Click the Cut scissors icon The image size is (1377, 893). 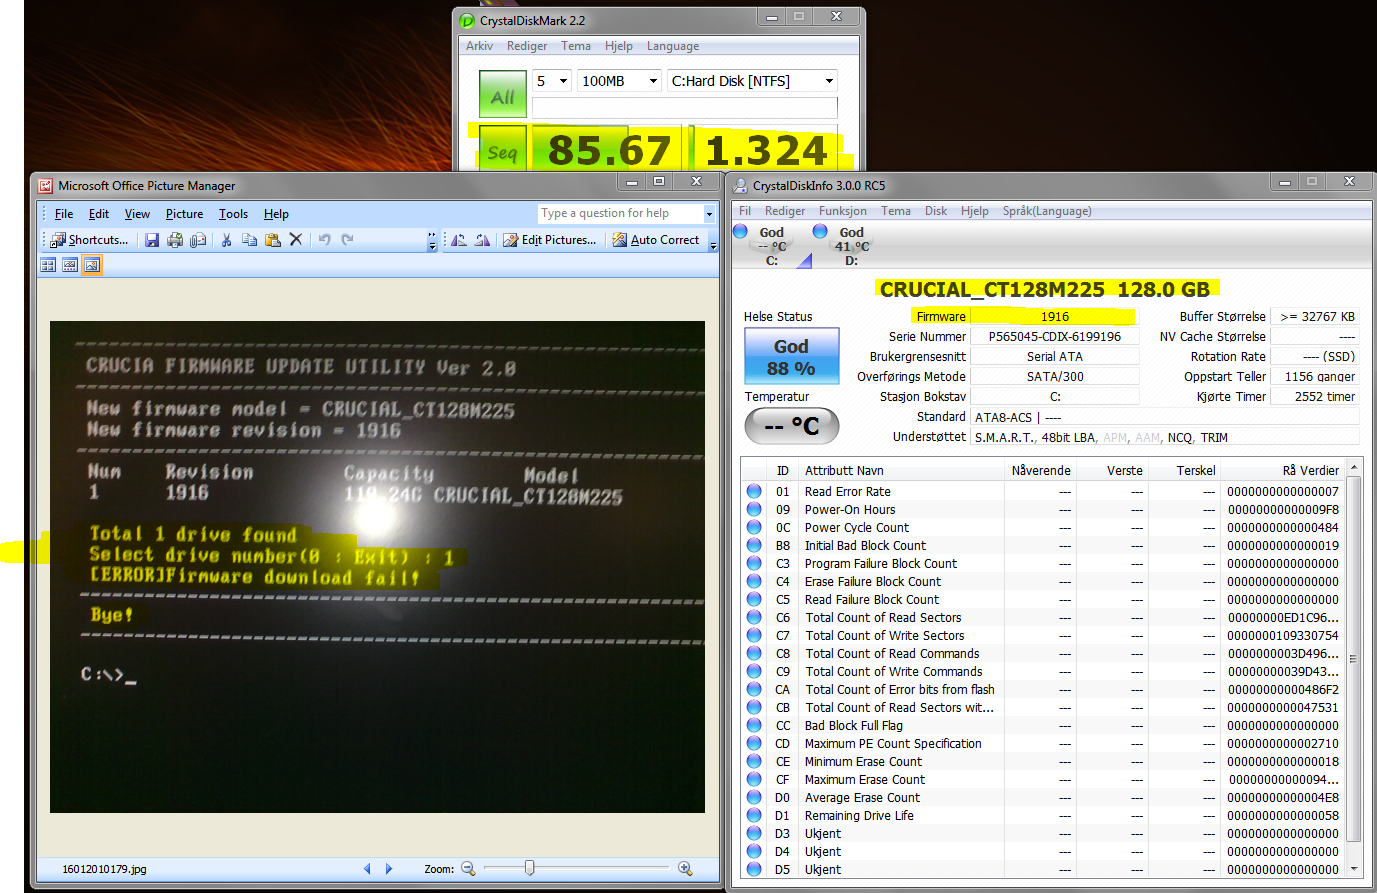coord(227,240)
